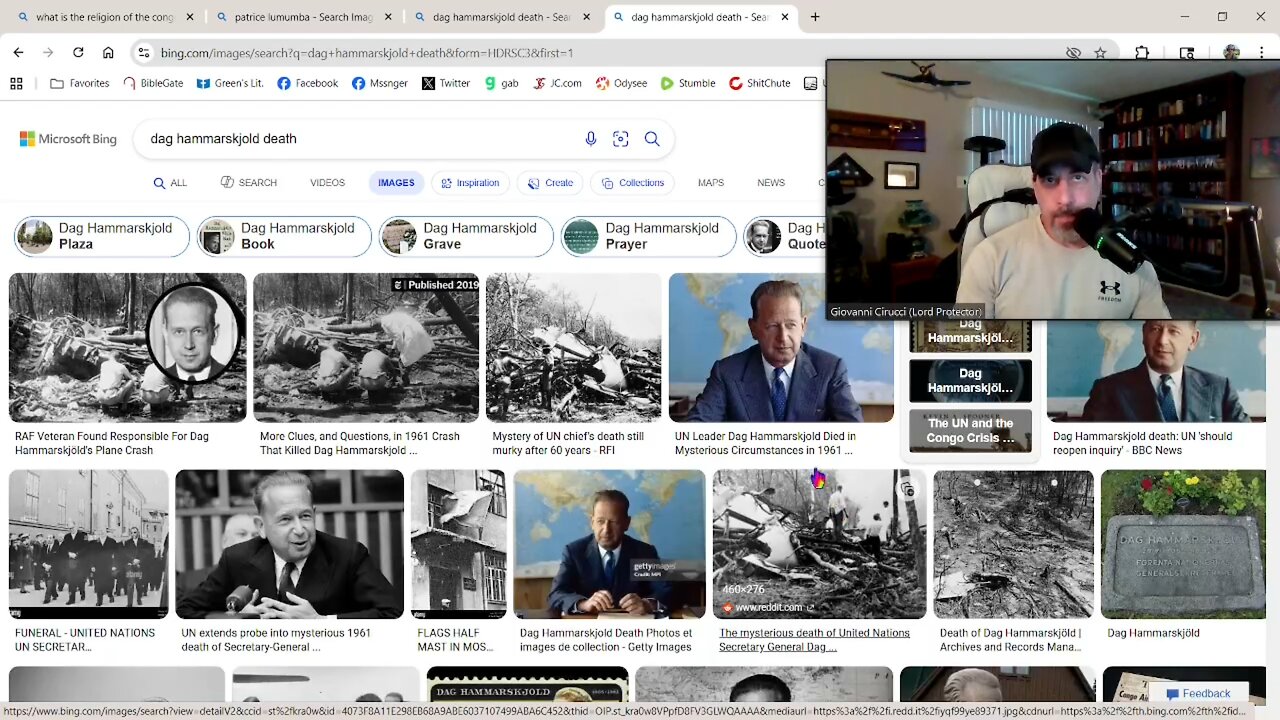Click the Inspiration button

tap(470, 183)
